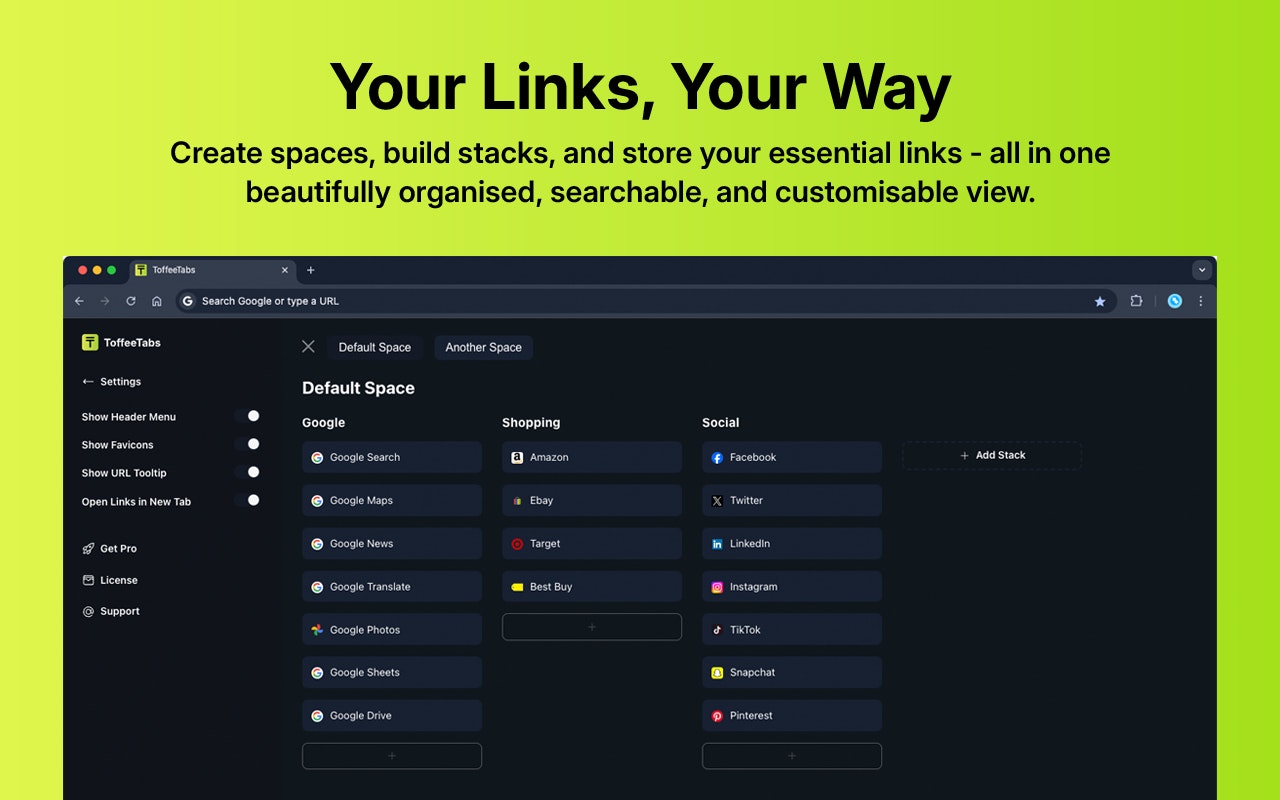Toggle Show URL Tooltip switch

pos(247,472)
